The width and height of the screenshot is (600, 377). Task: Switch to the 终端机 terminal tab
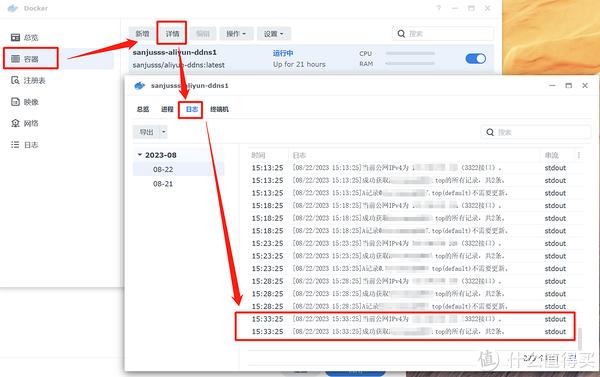pyautogui.click(x=219, y=109)
